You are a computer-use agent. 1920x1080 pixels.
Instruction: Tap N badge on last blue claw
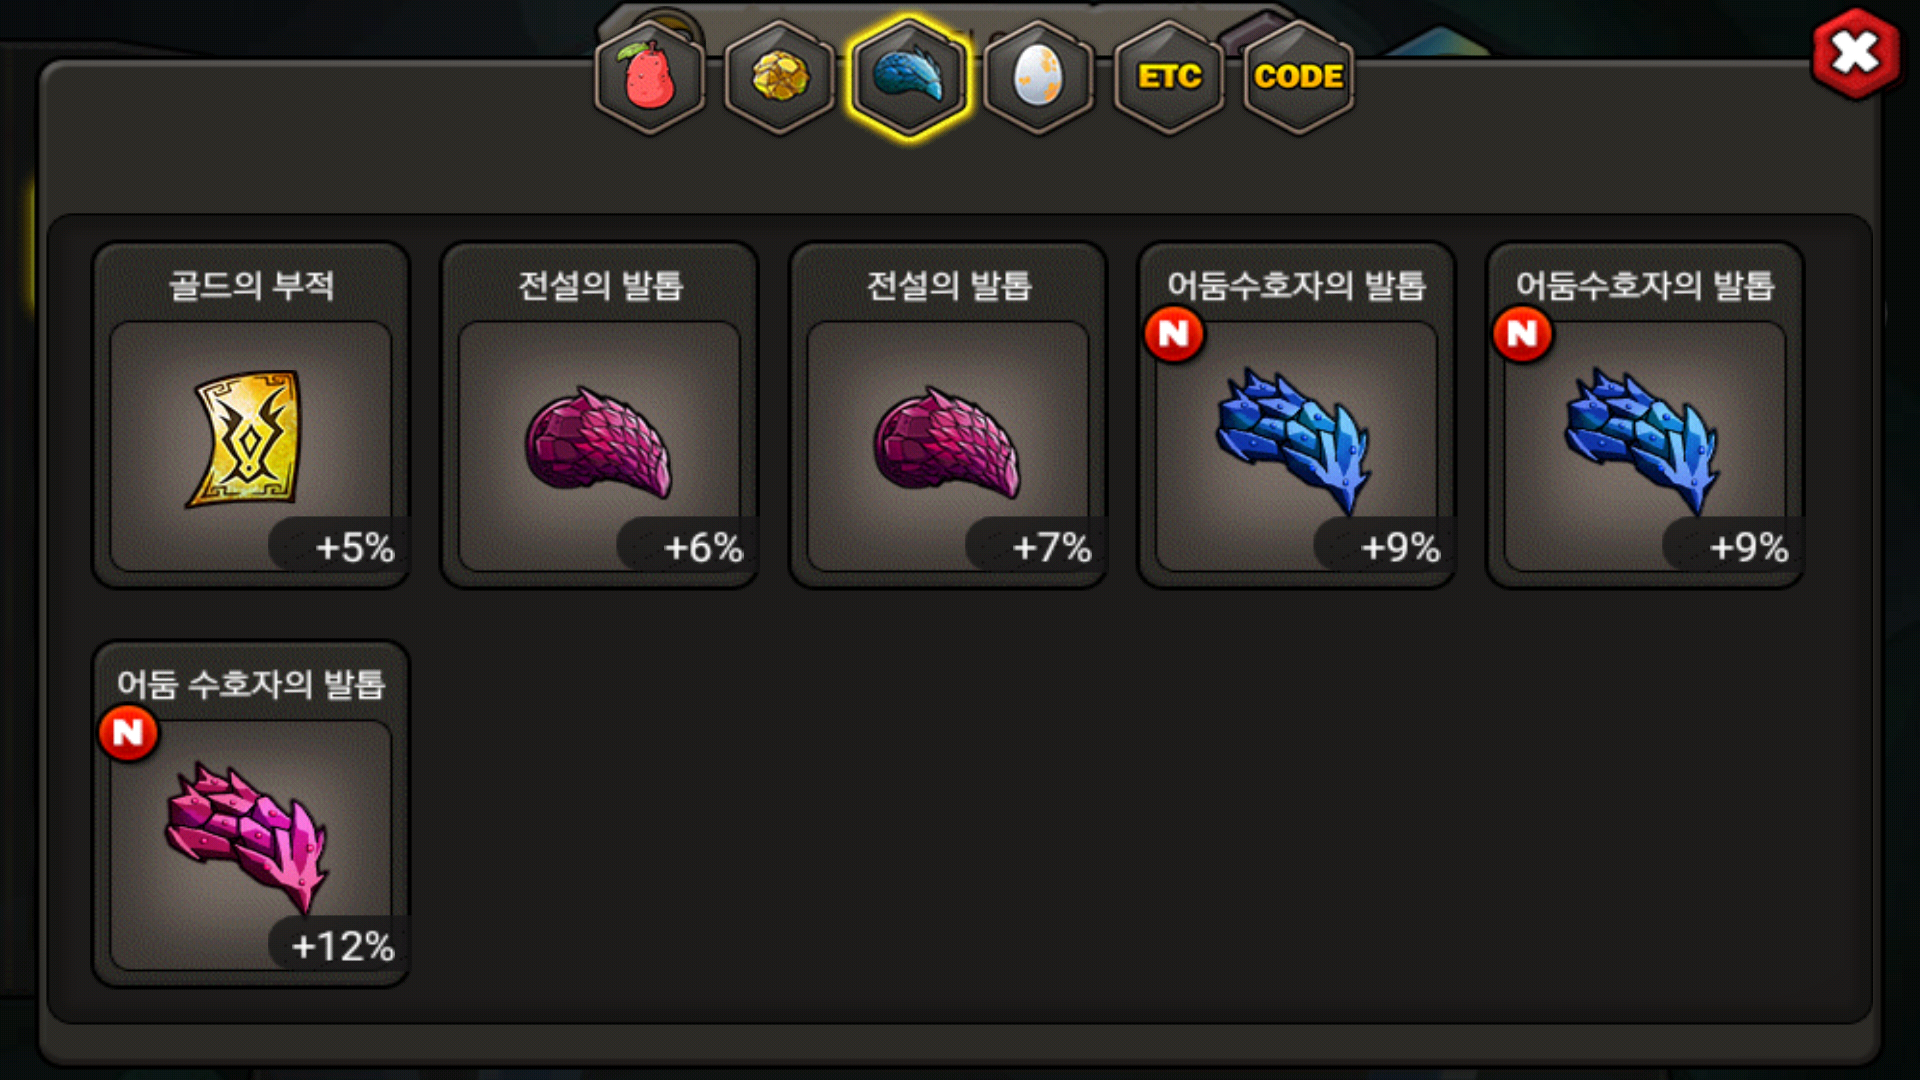pos(1522,334)
